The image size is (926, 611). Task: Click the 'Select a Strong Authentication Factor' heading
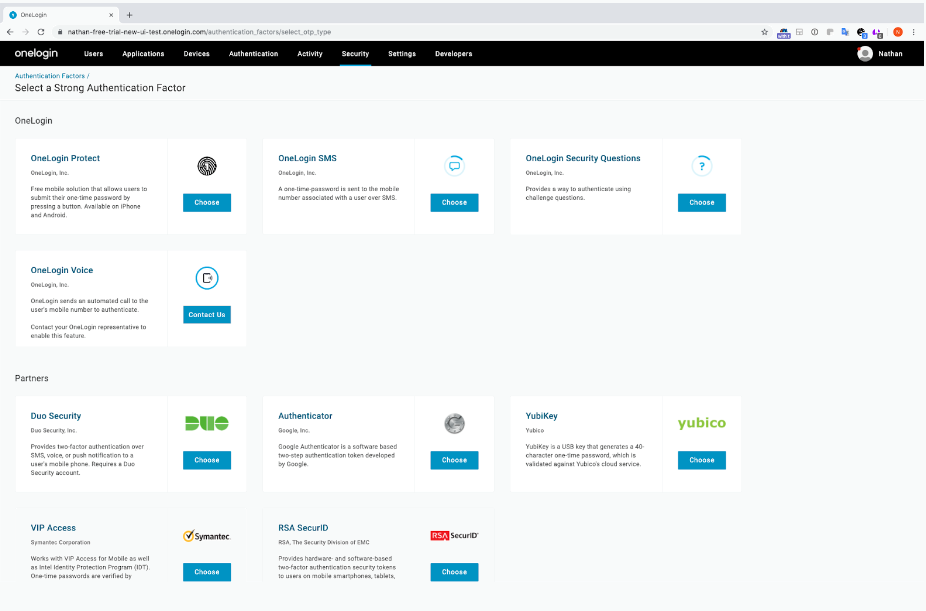pos(100,88)
